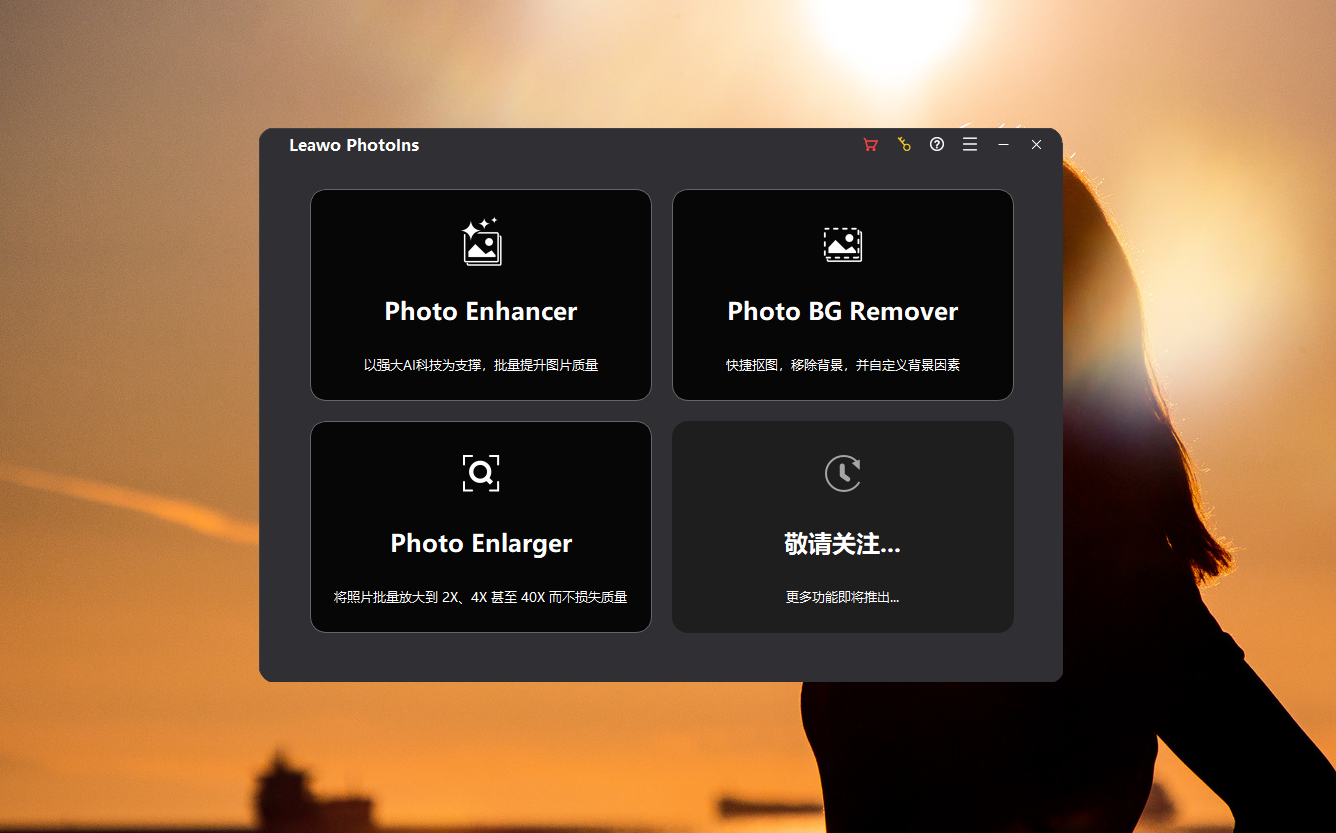Click the Leawo PhotoIns window title
The height and width of the screenshot is (833, 1336).
[x=354, y=146]
